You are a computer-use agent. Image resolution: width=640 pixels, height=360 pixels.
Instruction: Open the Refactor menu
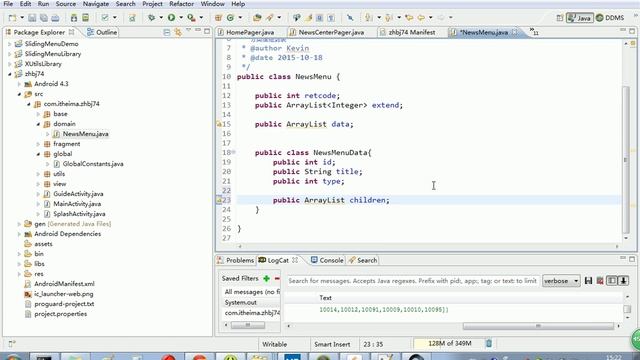pos(182,4)
